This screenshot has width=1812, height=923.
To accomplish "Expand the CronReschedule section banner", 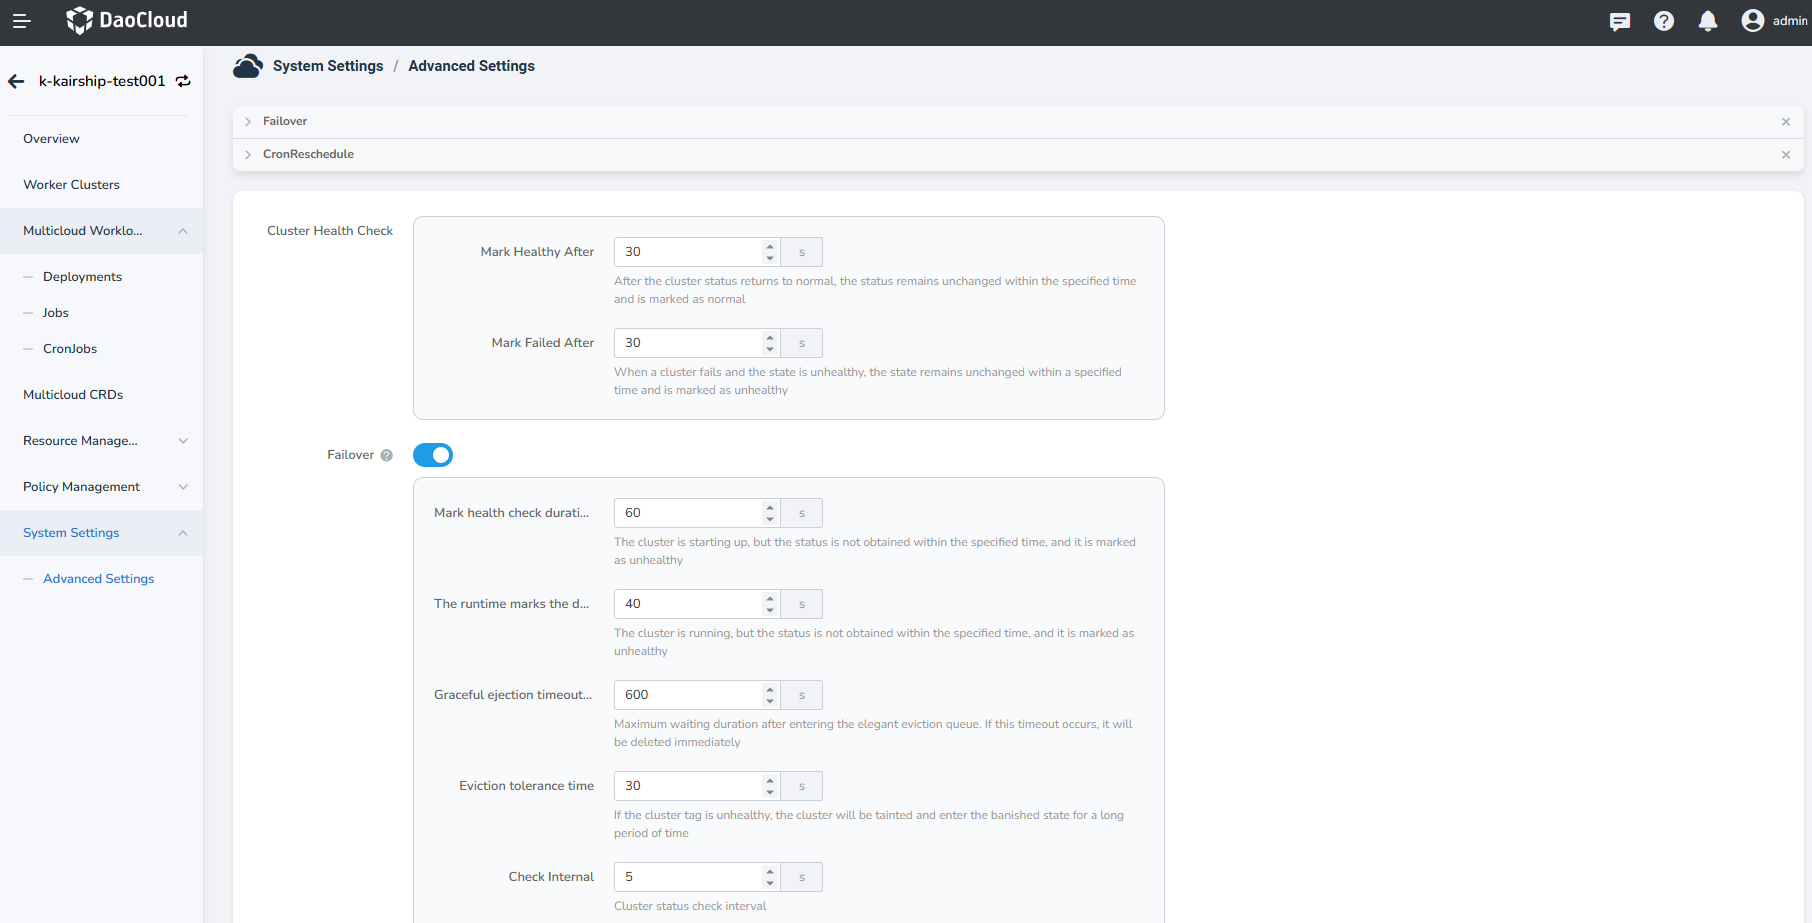I will 247,154.
